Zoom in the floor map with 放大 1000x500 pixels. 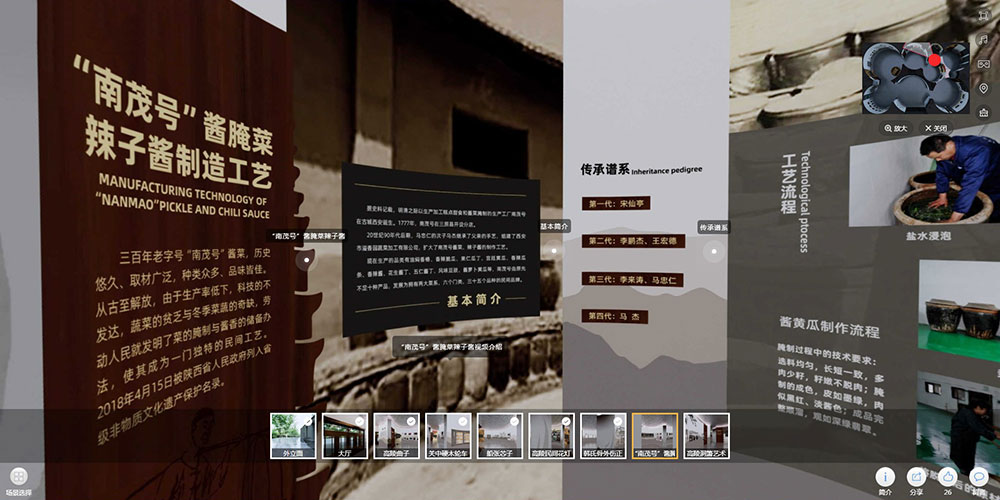pos(895,128)
